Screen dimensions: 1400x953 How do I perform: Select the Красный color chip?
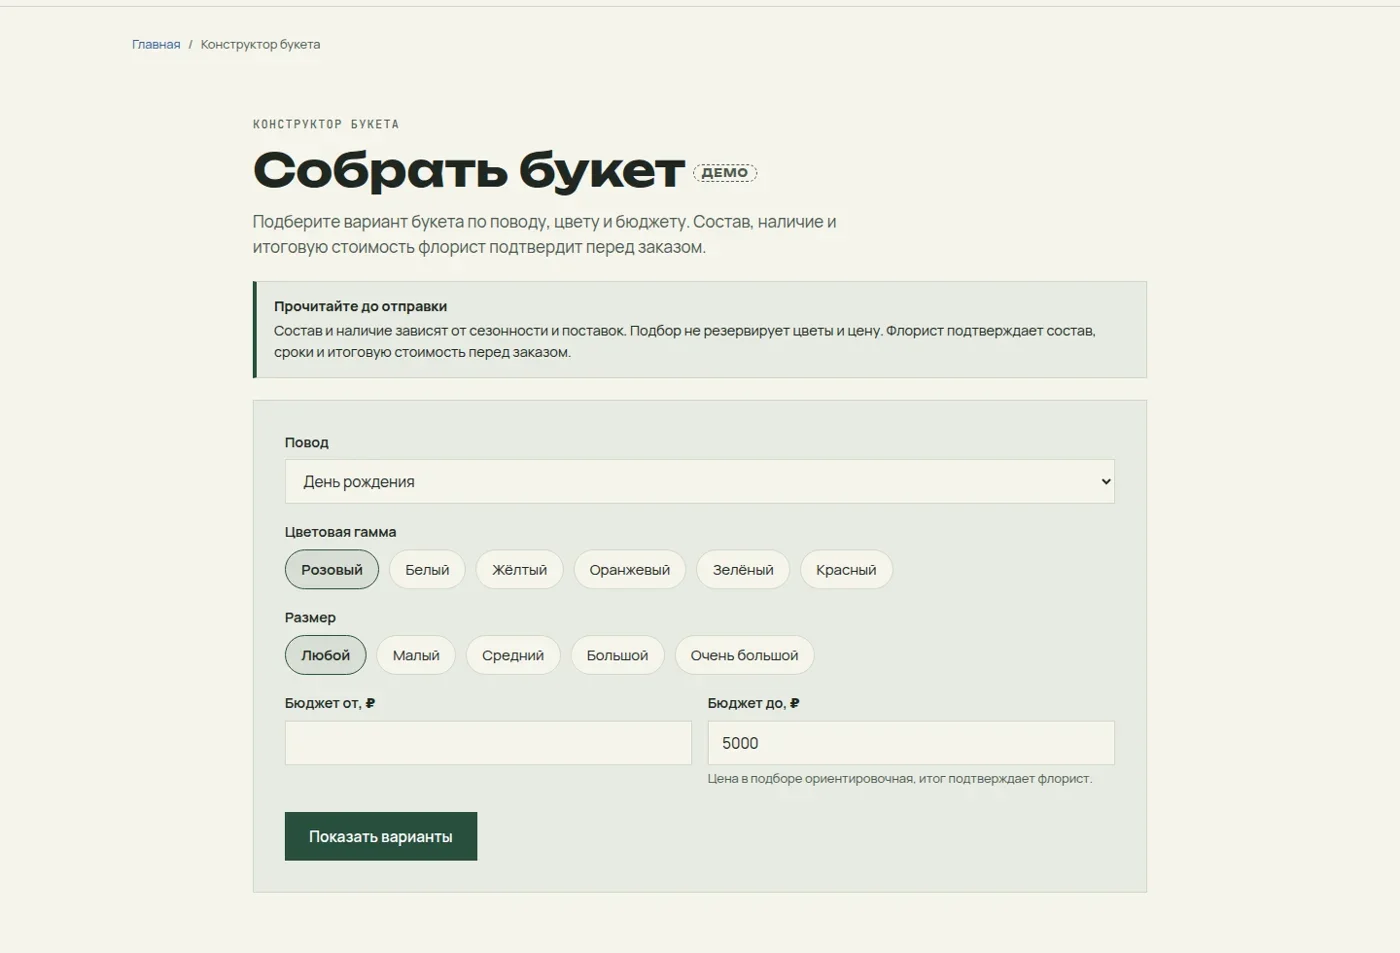tap(846, 570)
